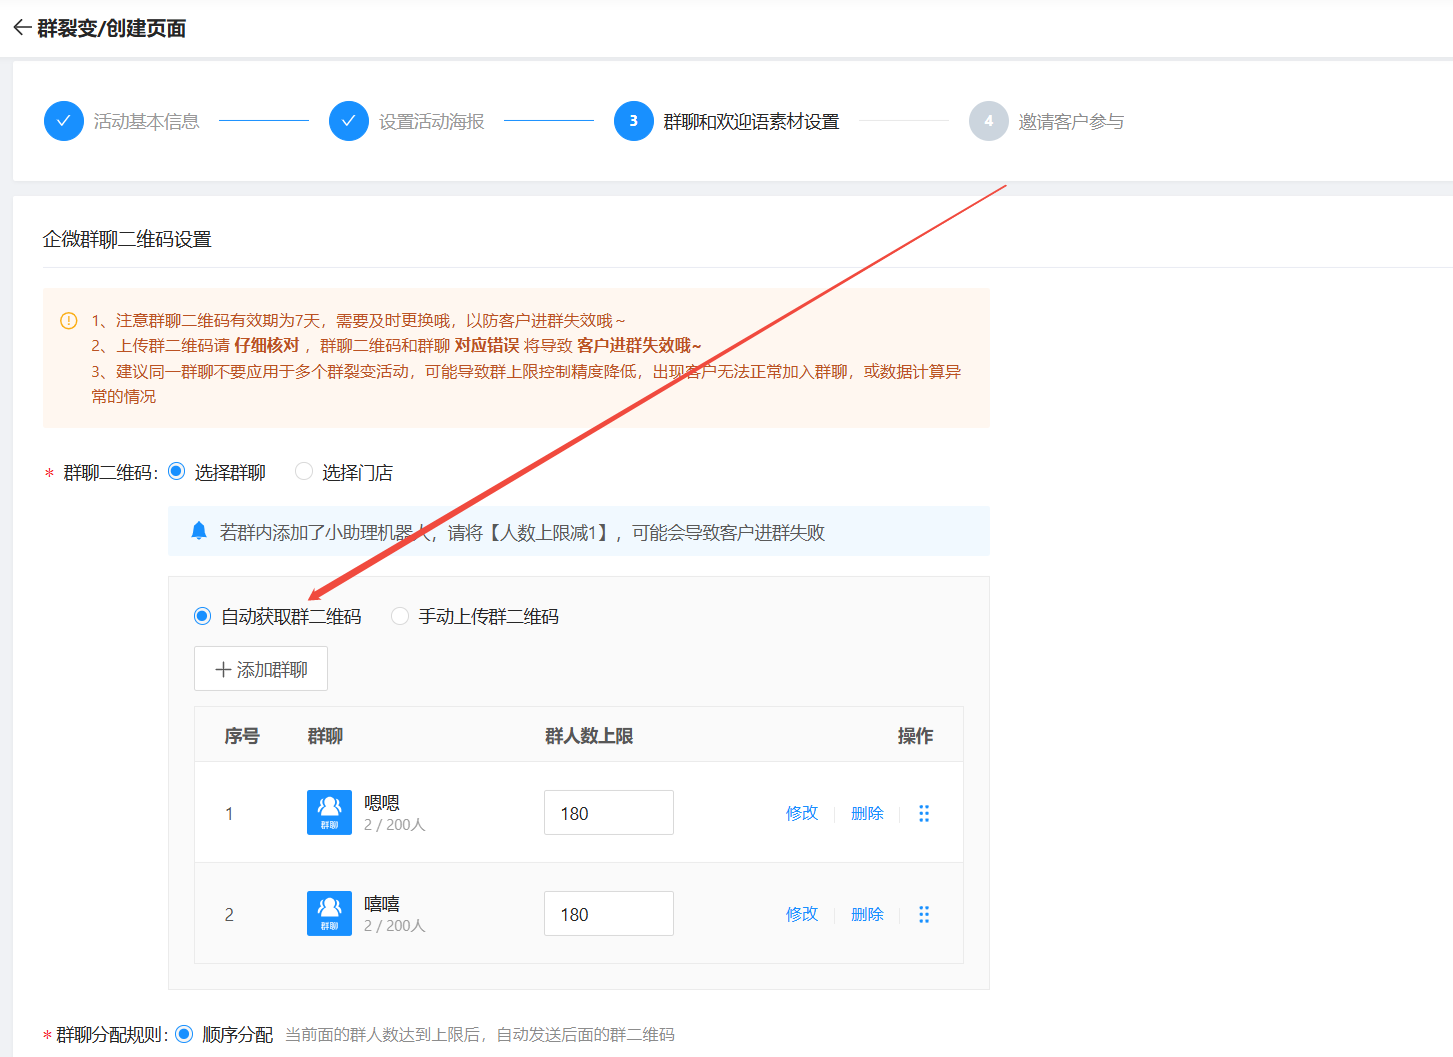This screenshot has width=1453, height=1057.
Task: Select the 选择群聊 radio option
Action: tap(177, 472)
